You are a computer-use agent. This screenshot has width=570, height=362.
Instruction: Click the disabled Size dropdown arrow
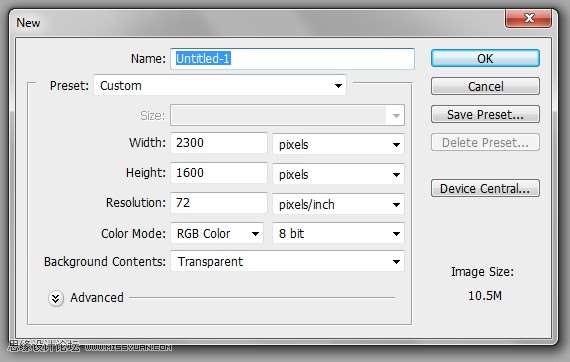click(x=396, y=116)
